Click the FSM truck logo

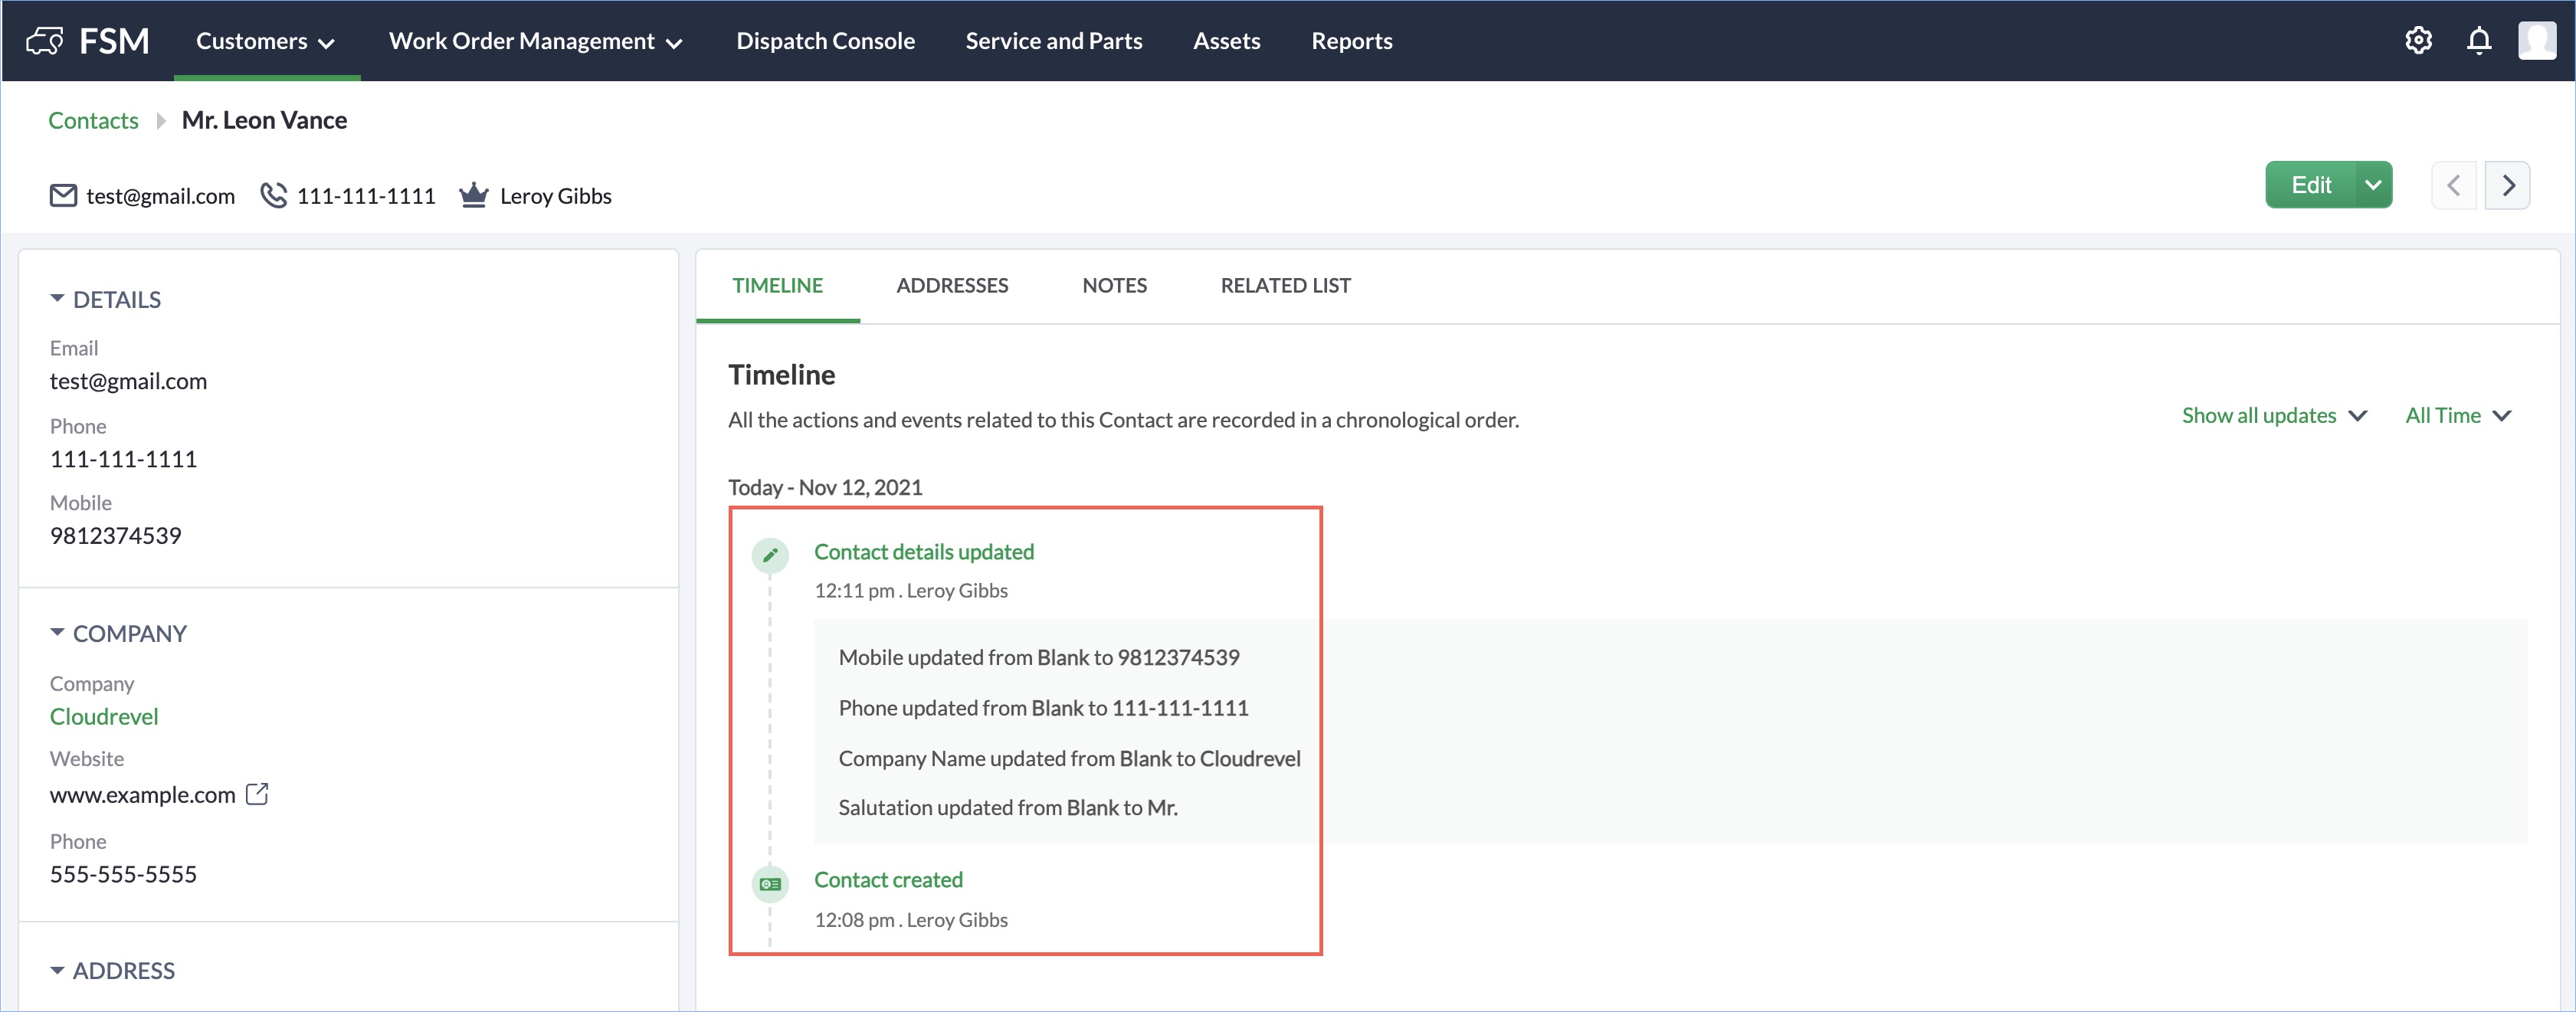point(45,41)
